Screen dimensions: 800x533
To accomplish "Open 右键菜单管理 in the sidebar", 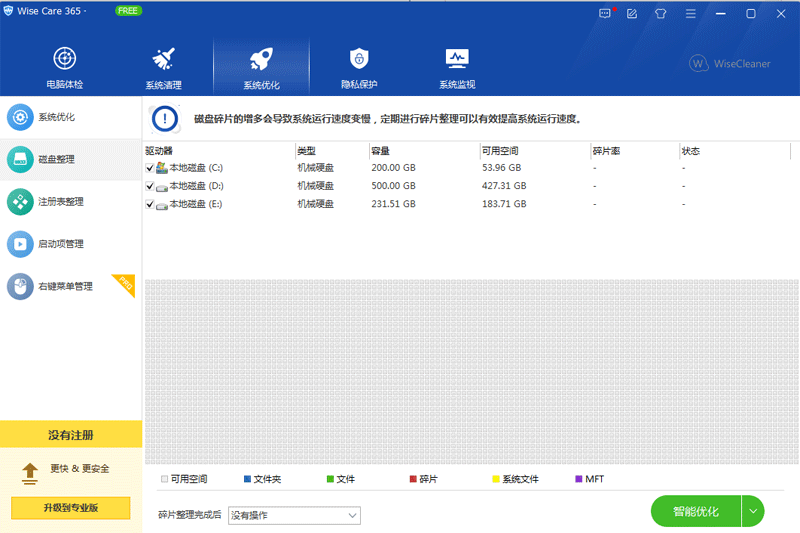I will [65, 287].
